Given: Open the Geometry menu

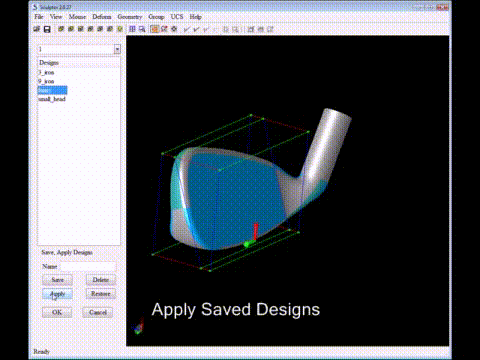Looking at the screenshot, I should coord(130,17).
